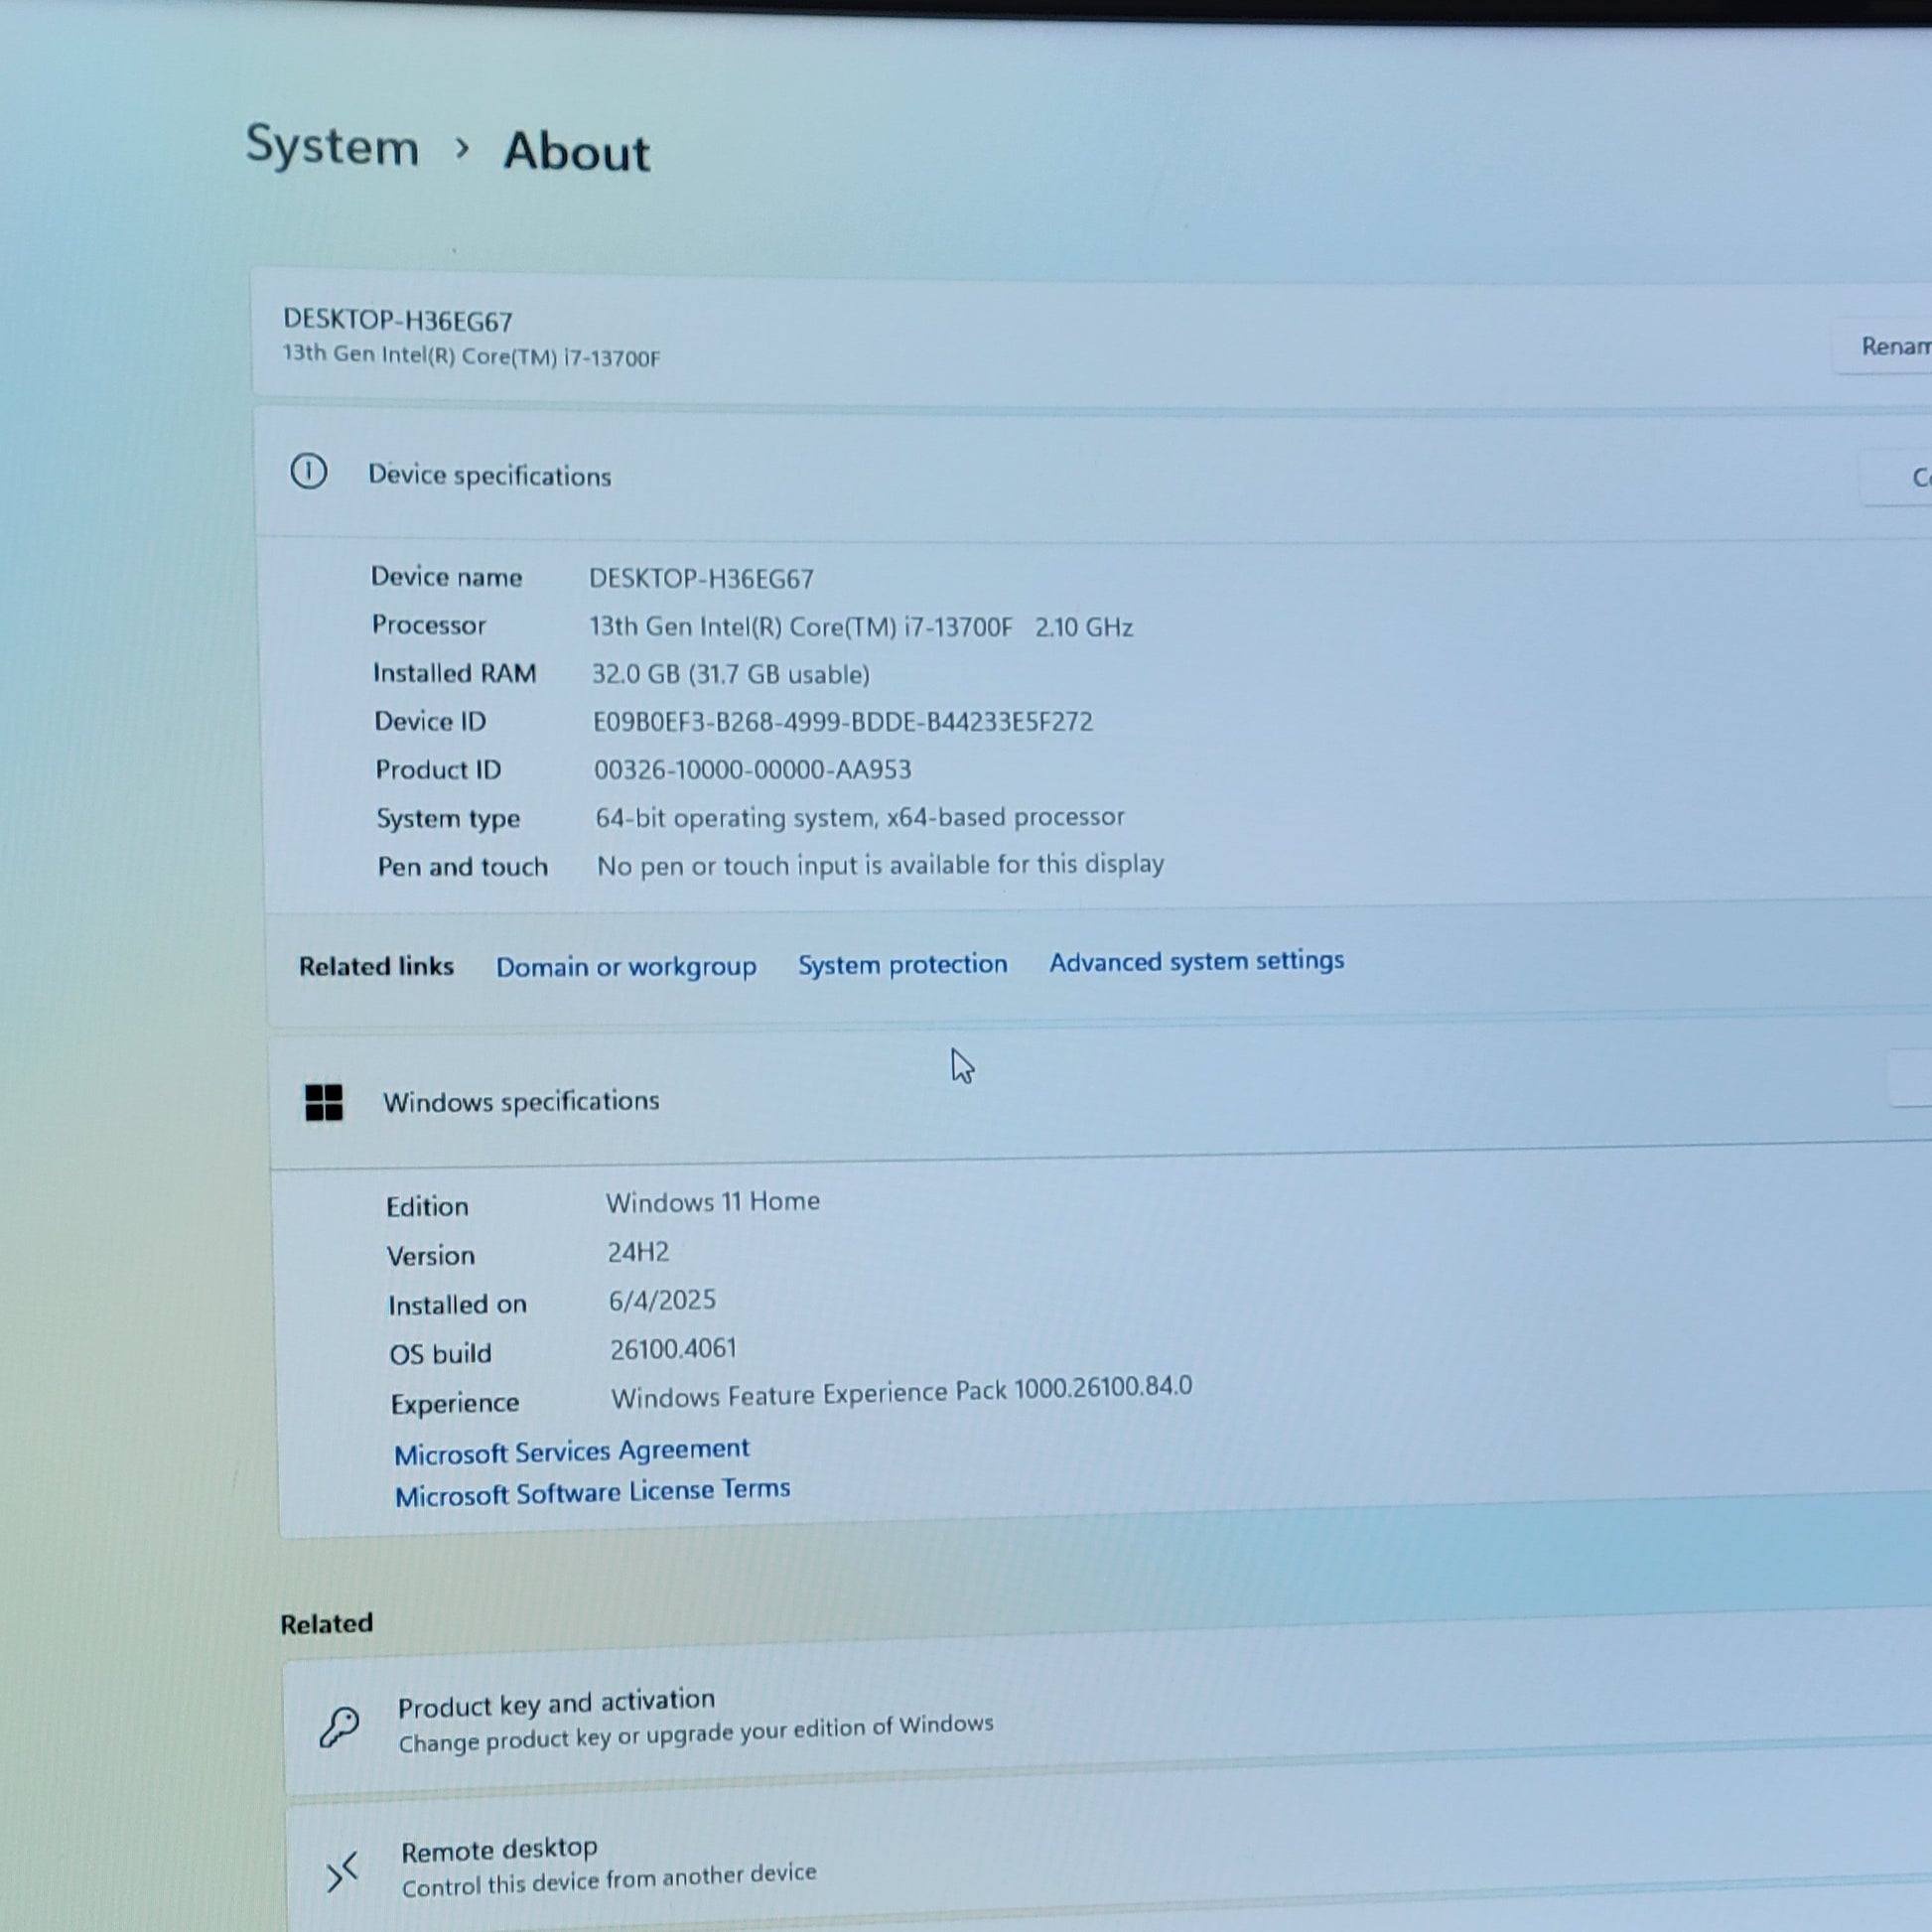The height and width of the screenshot is (1932, 1932).
Task: Click the Windows logo icon
Action: (x=323, y=1103)
